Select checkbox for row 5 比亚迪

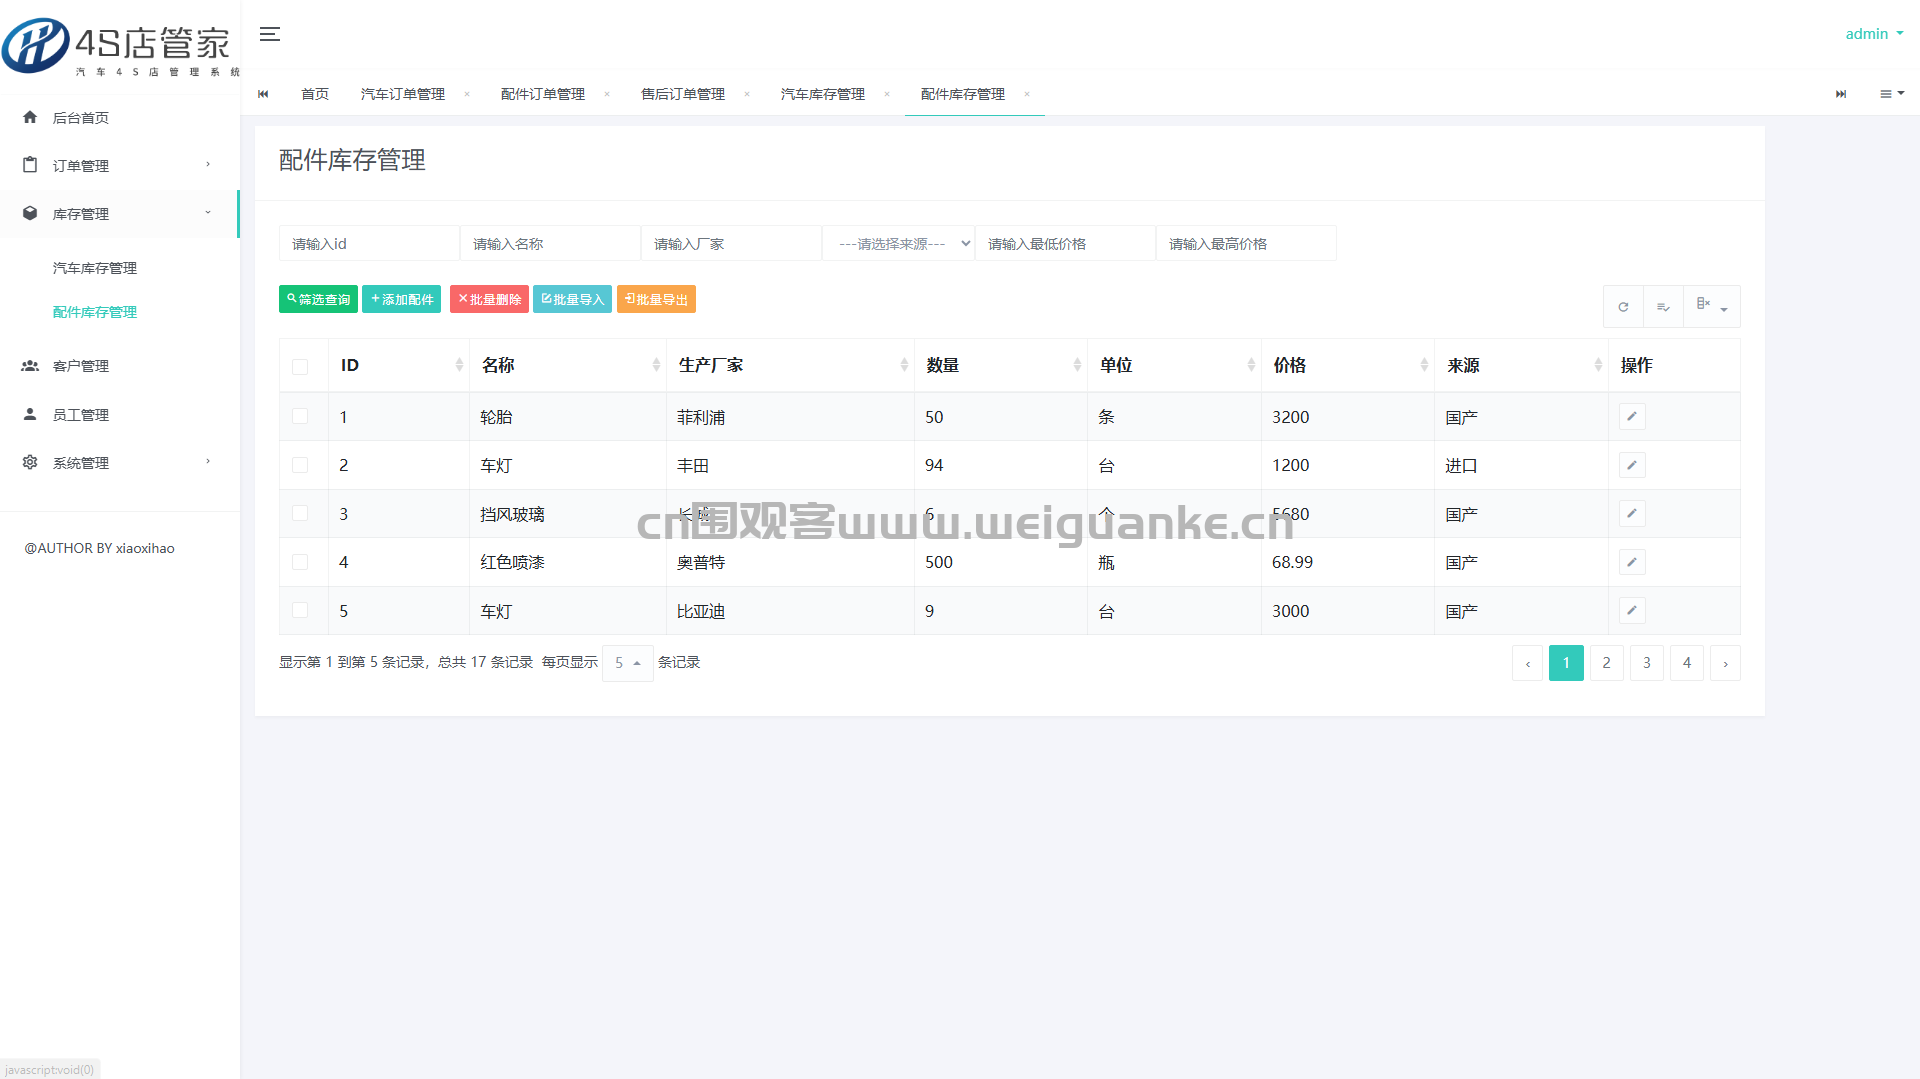tap(300, 611)
